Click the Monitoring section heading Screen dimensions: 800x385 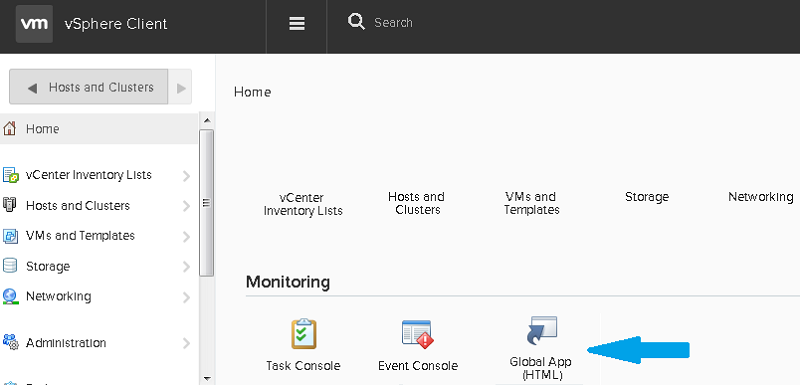tap(288, 281)
